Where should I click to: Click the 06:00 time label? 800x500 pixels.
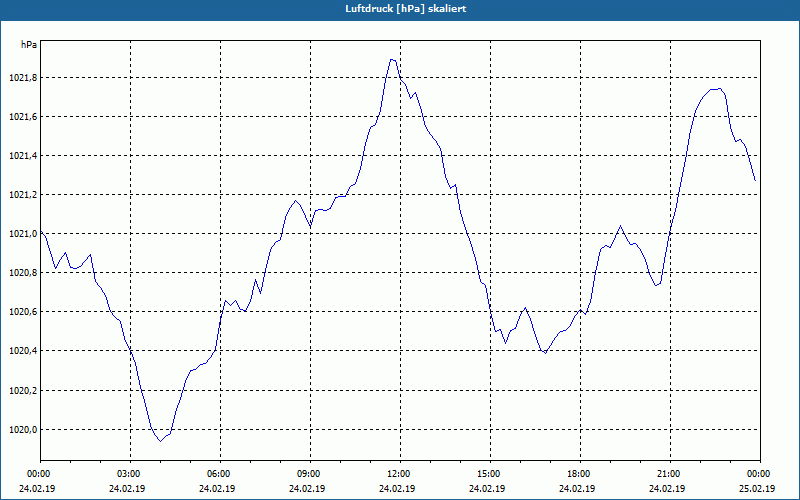220,474
